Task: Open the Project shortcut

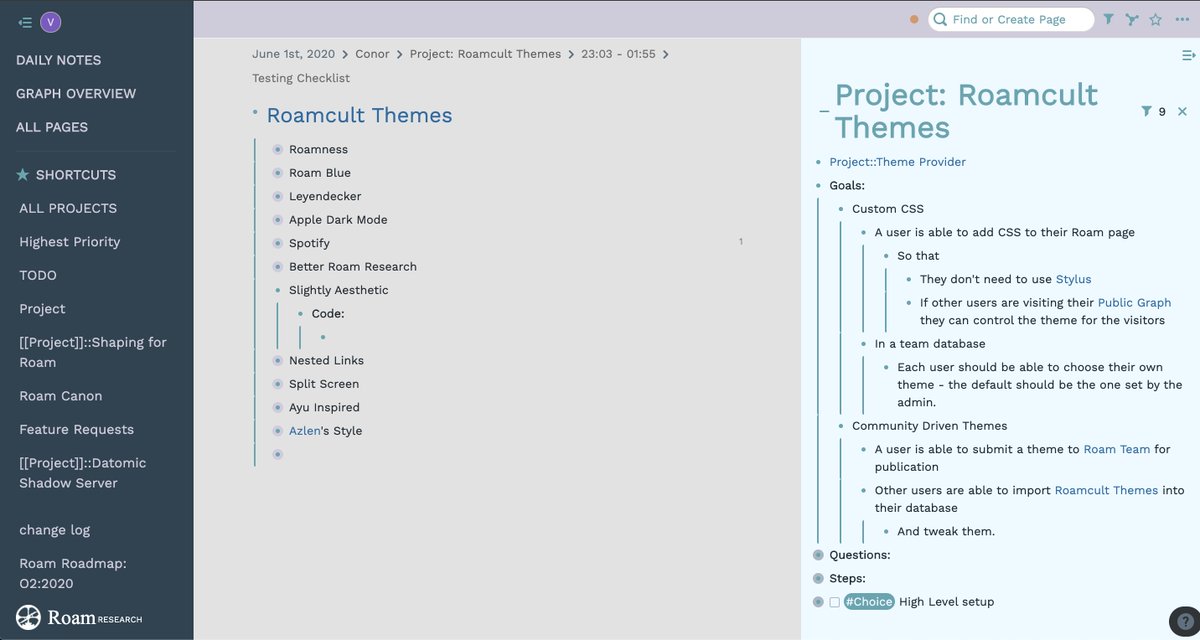Action: click(42, 309)
